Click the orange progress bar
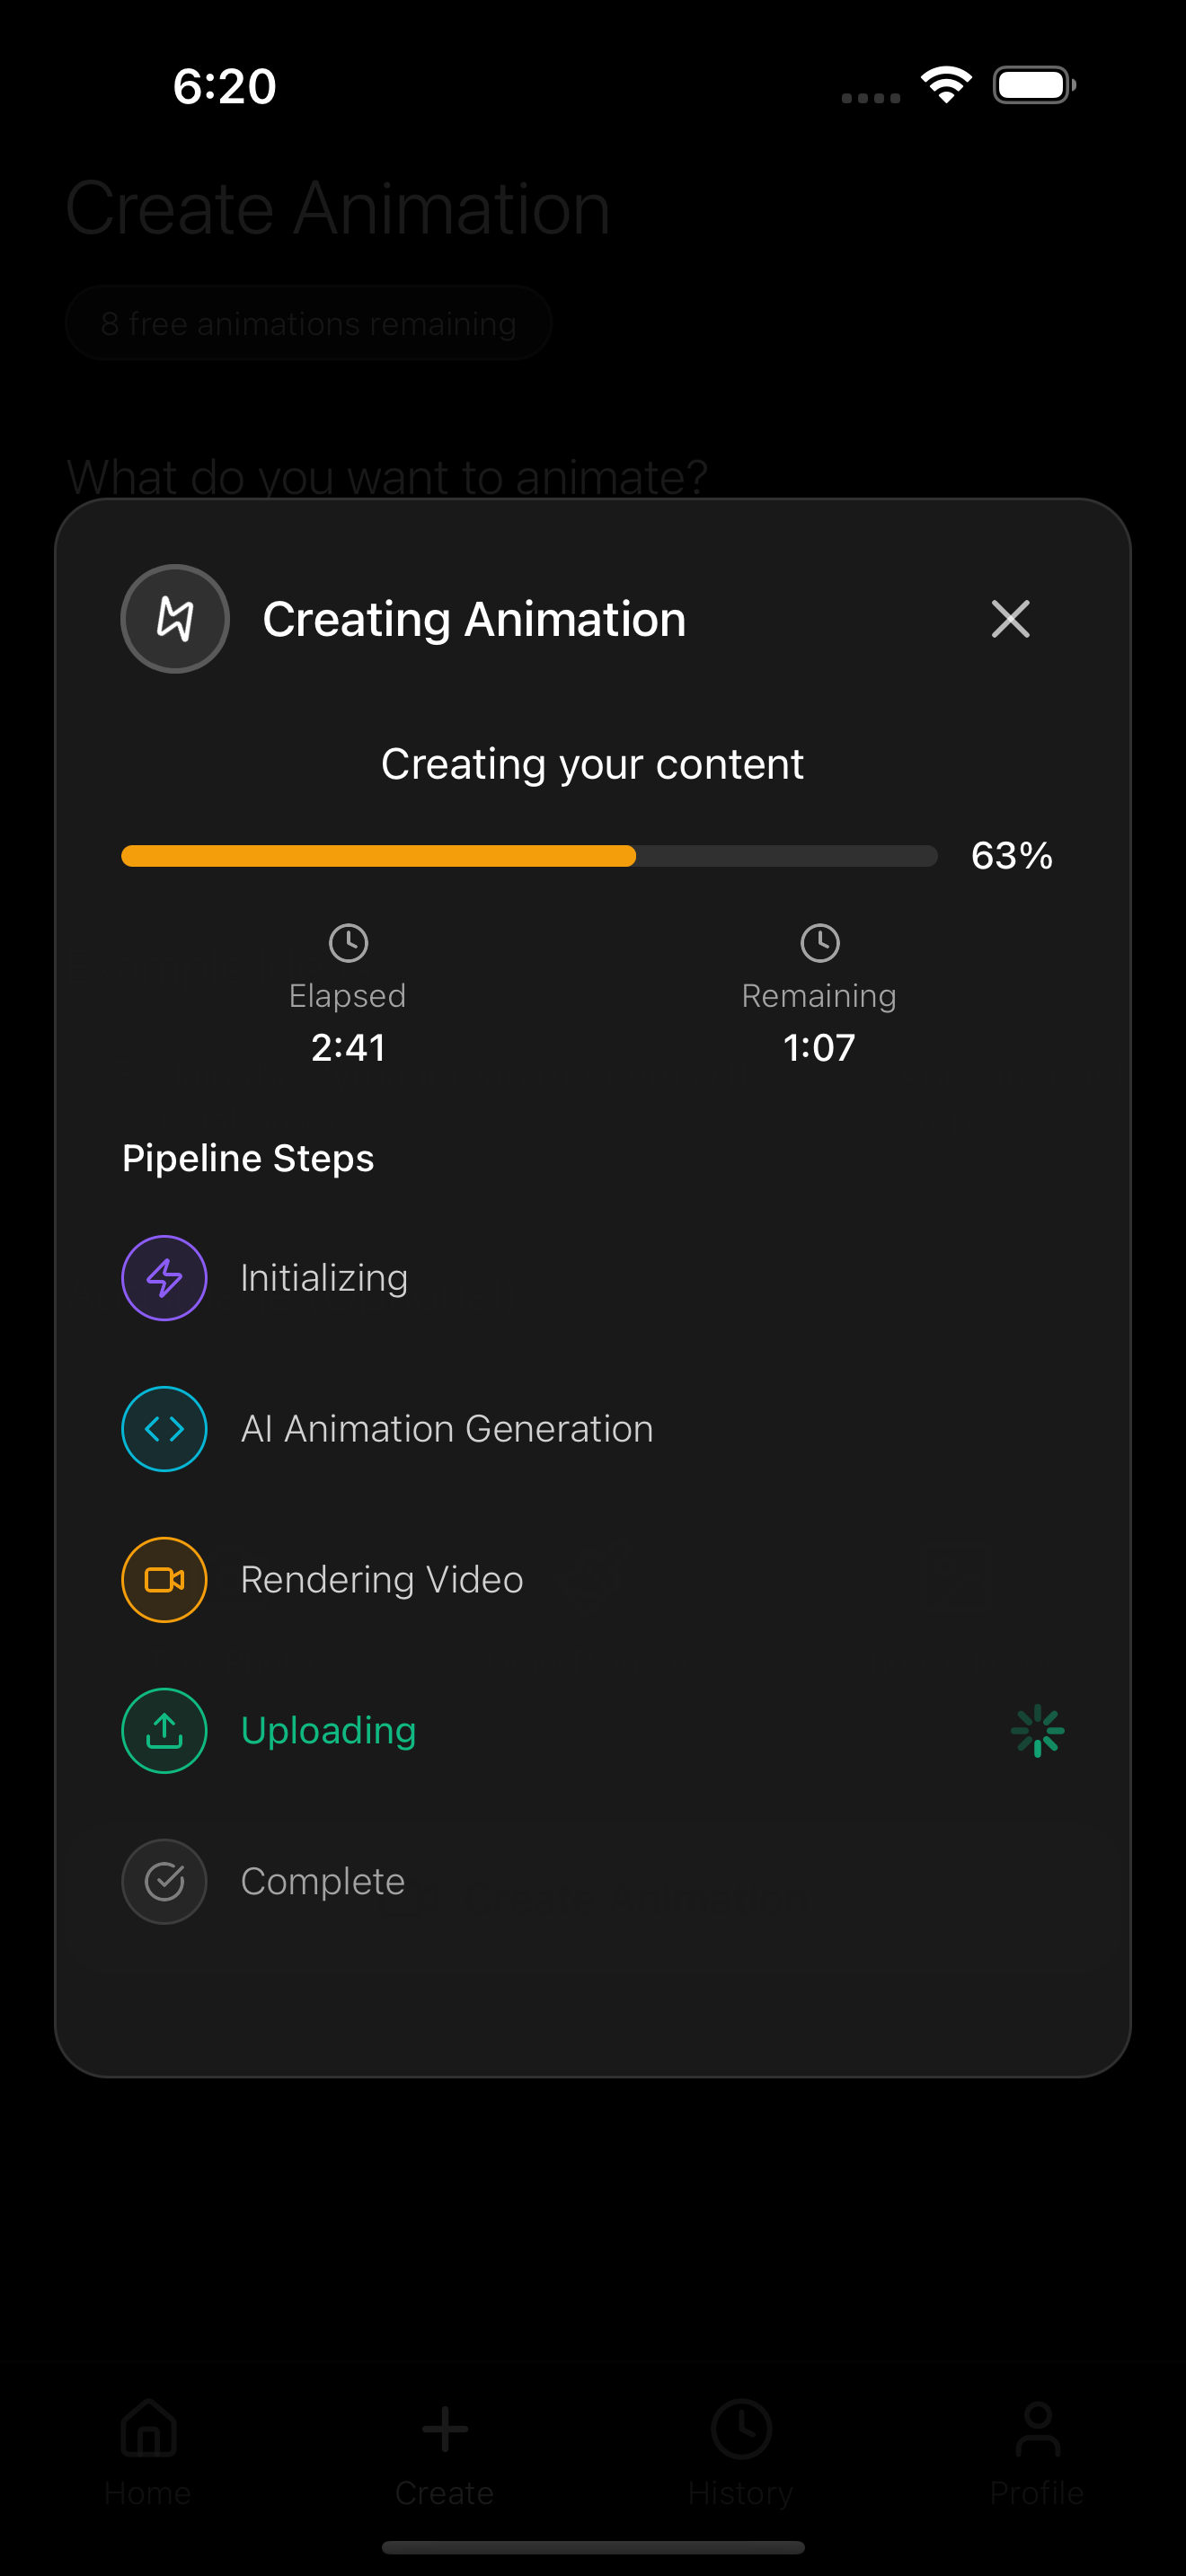 [x=378, y=856]
